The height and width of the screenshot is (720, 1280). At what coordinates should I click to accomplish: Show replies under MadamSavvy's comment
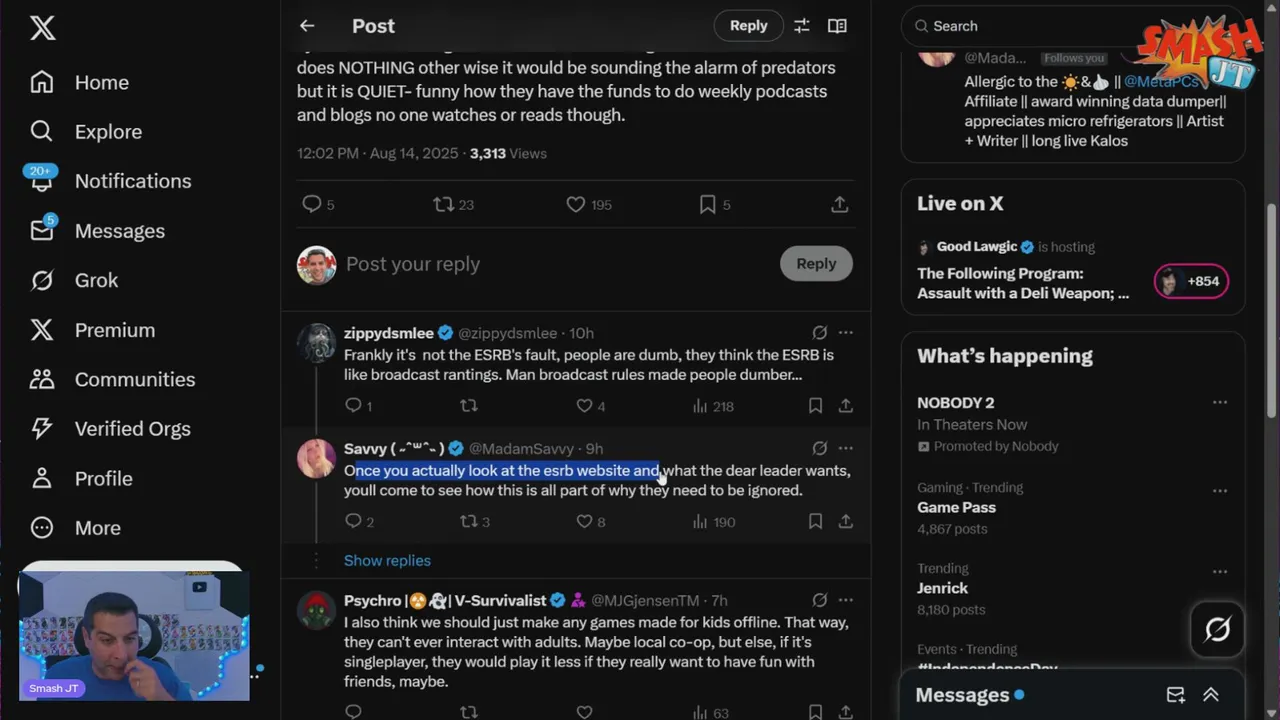coord(387,560)
